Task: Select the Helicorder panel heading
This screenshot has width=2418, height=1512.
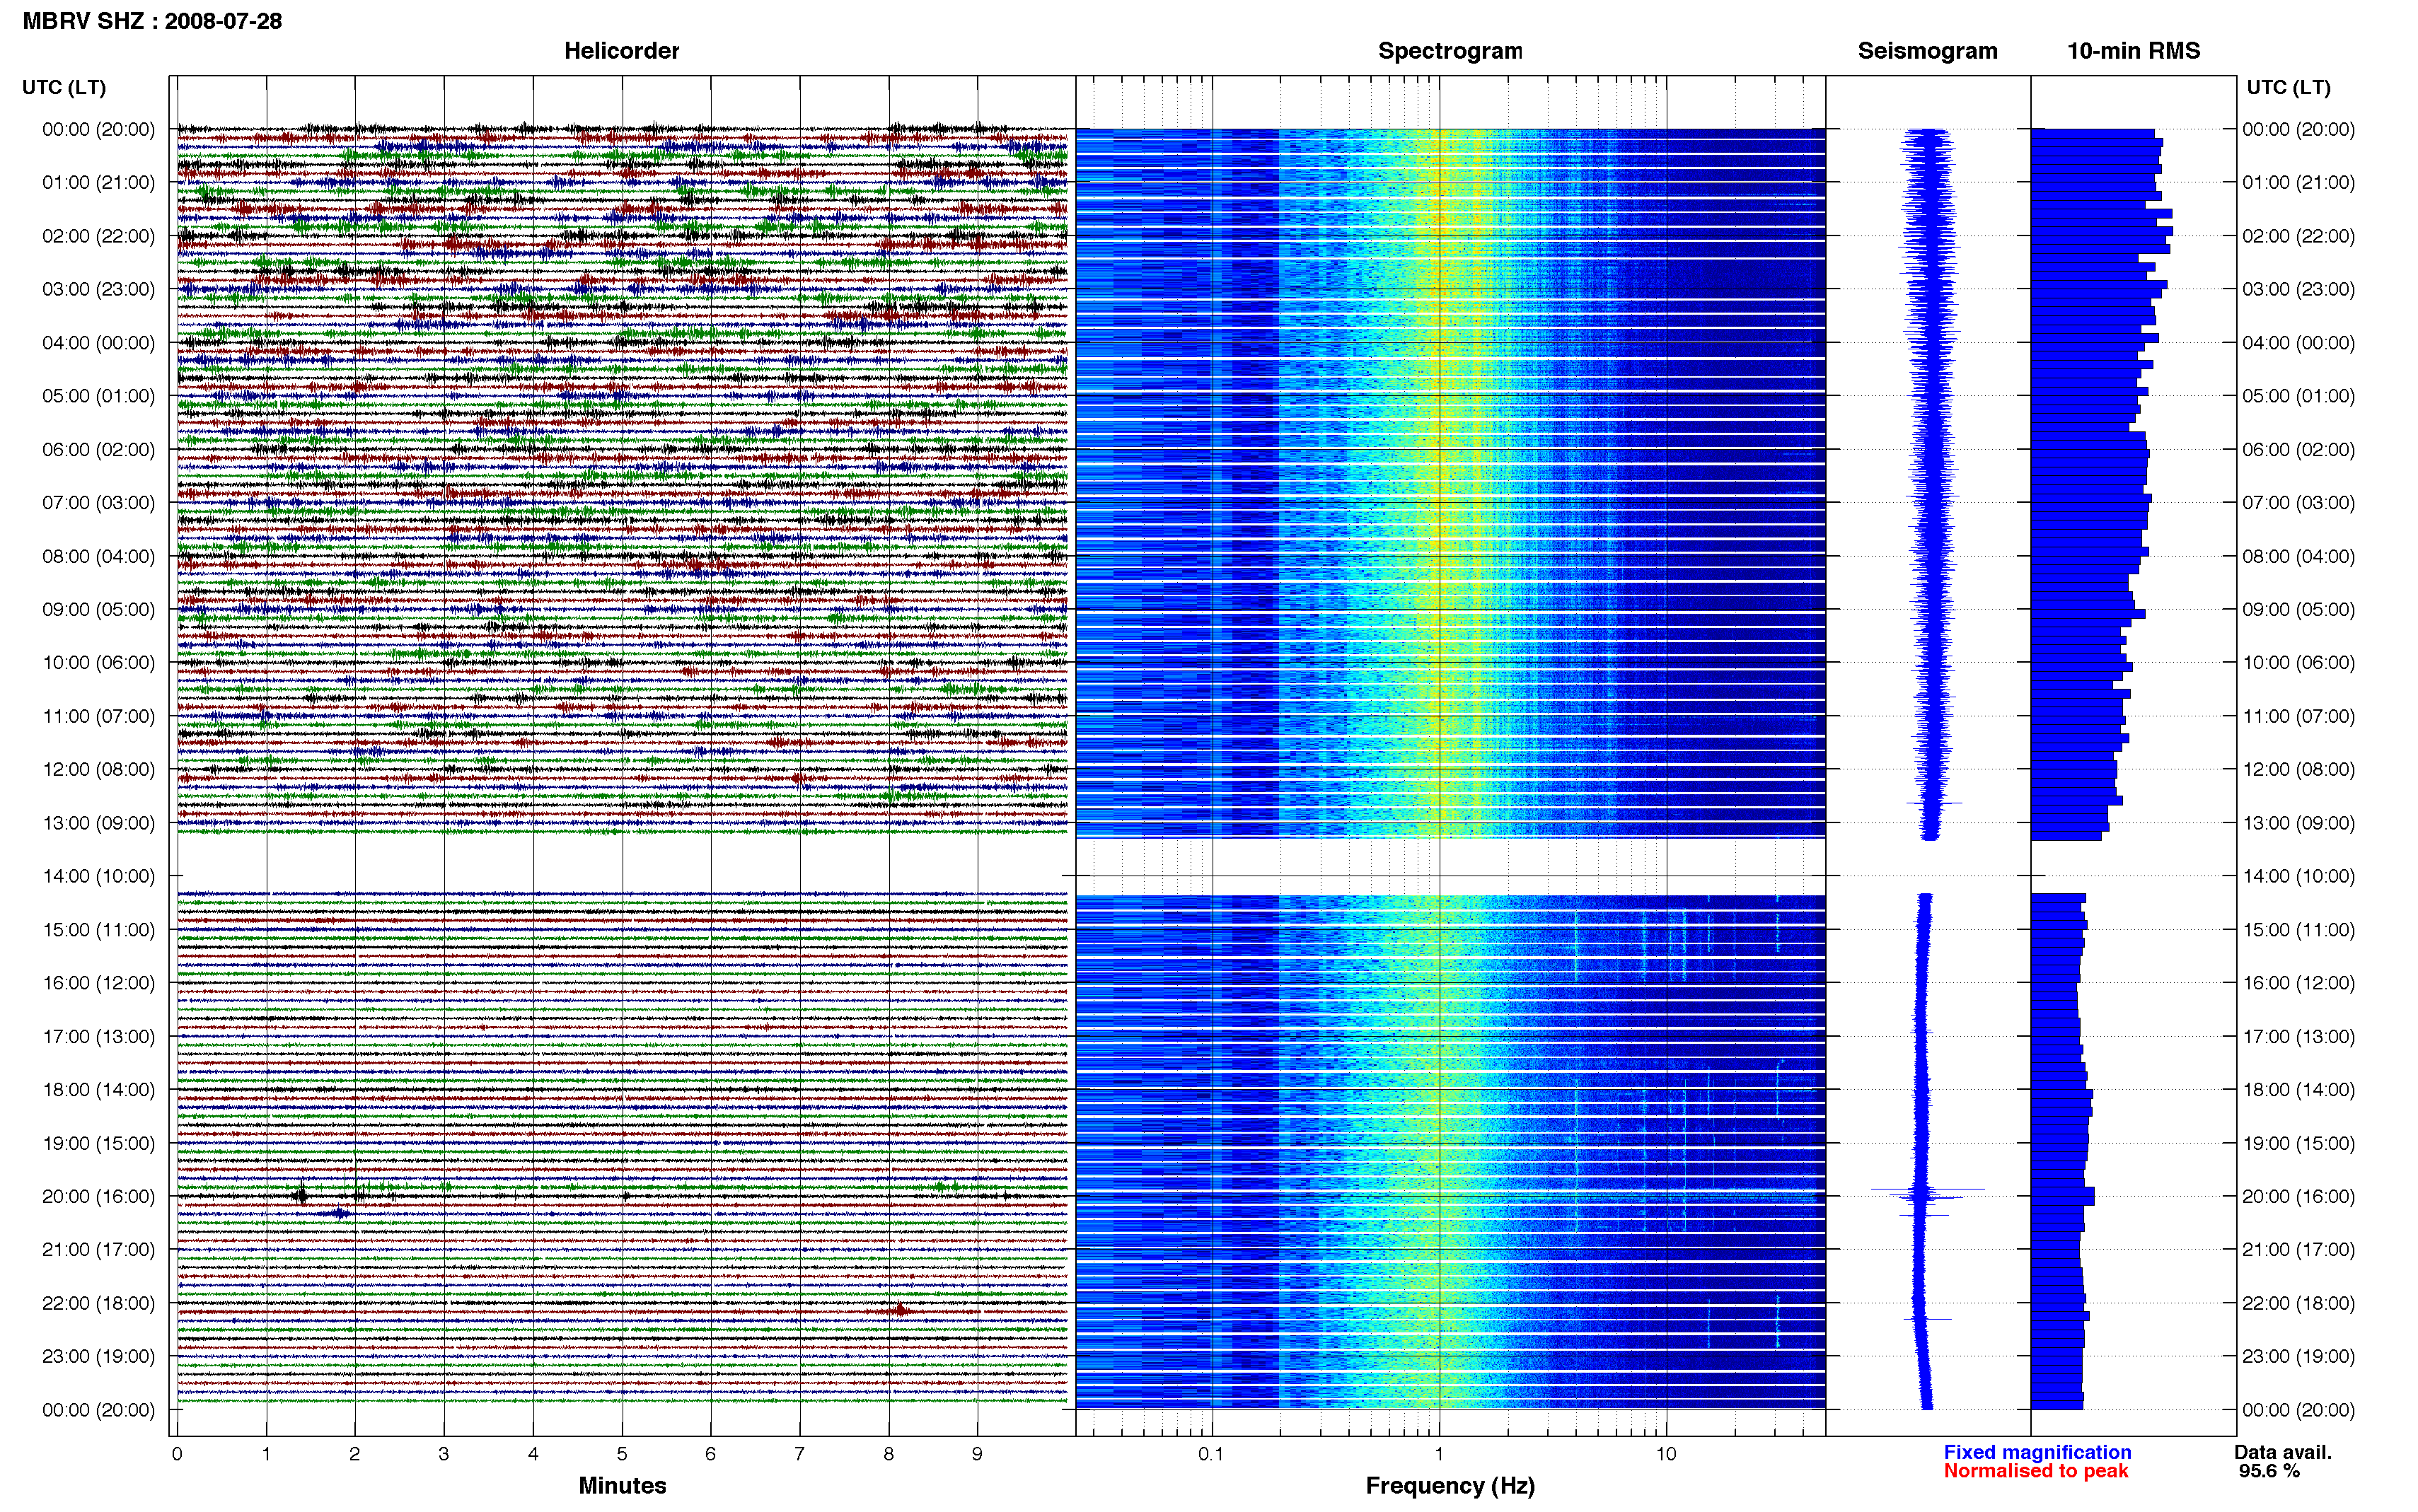Action: (x=621, y=51)
